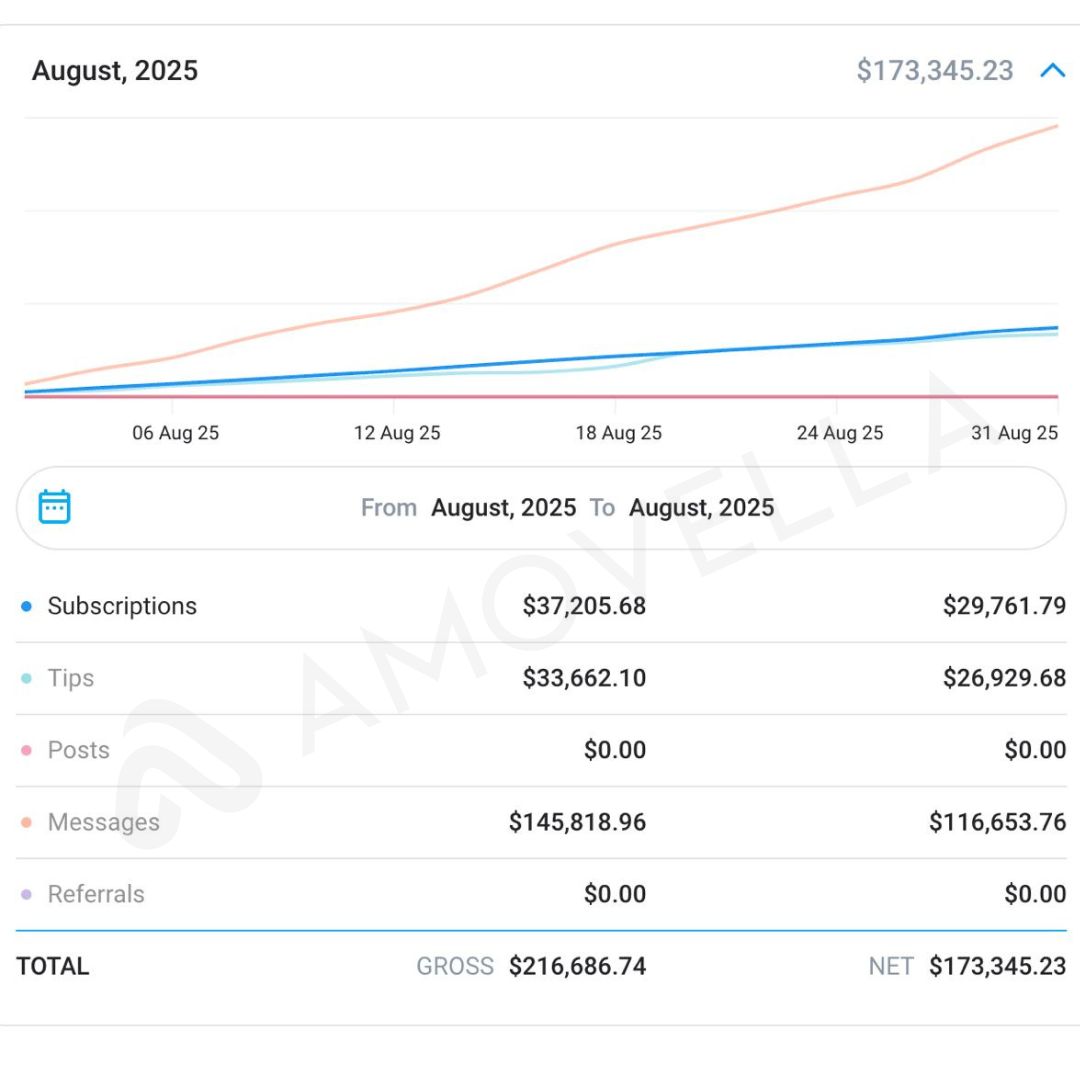Open the From August, 2025 date picker

(503, 508)
